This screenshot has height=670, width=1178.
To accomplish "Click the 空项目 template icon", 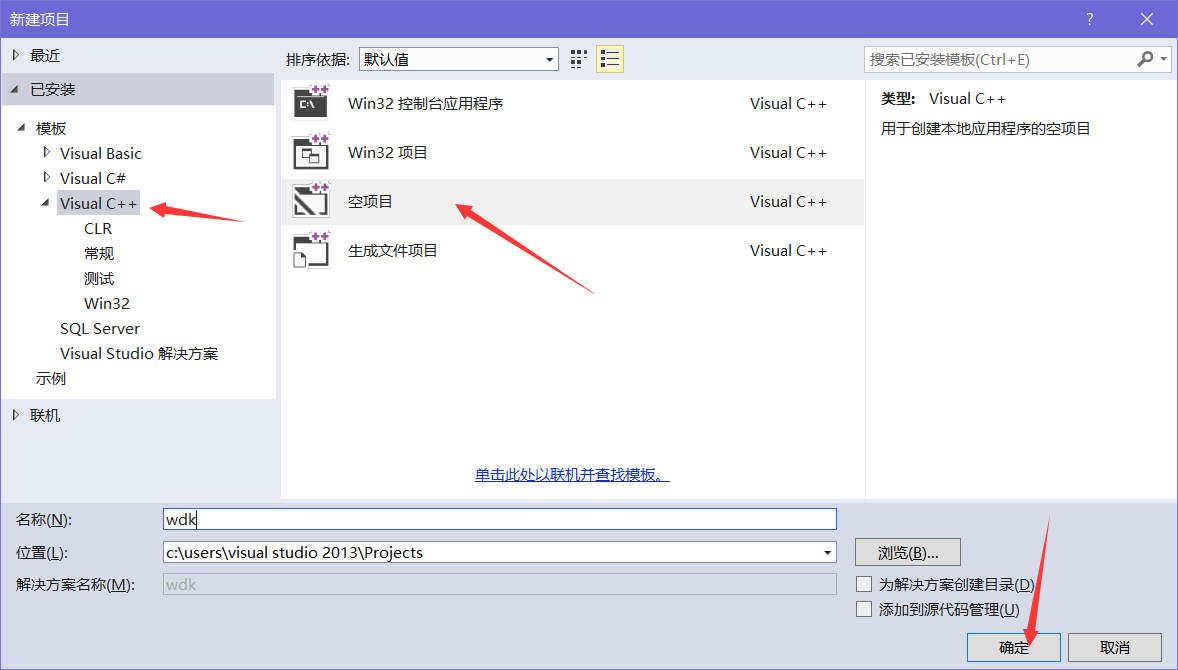I will click(x=311, y=201).
